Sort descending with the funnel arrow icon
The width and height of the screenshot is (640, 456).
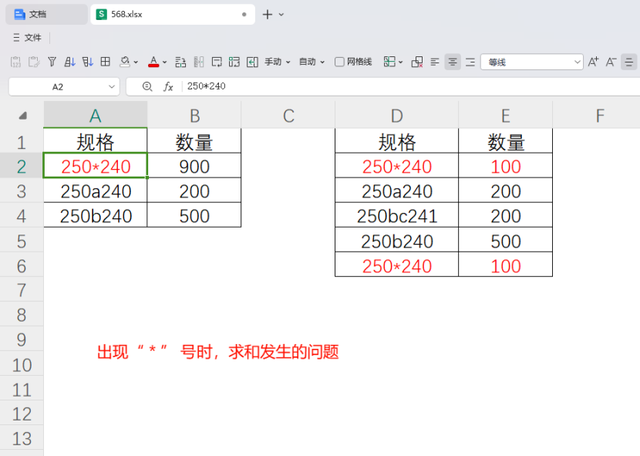tap(87, 62)
